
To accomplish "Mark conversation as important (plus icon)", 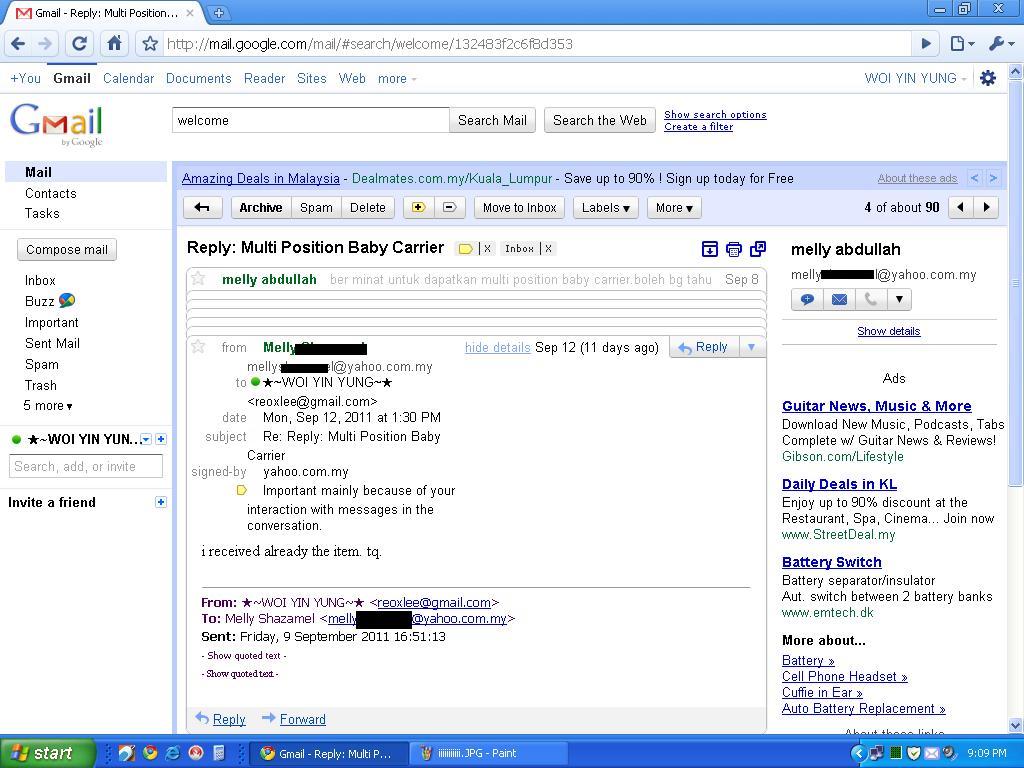I will coord(419,208).
